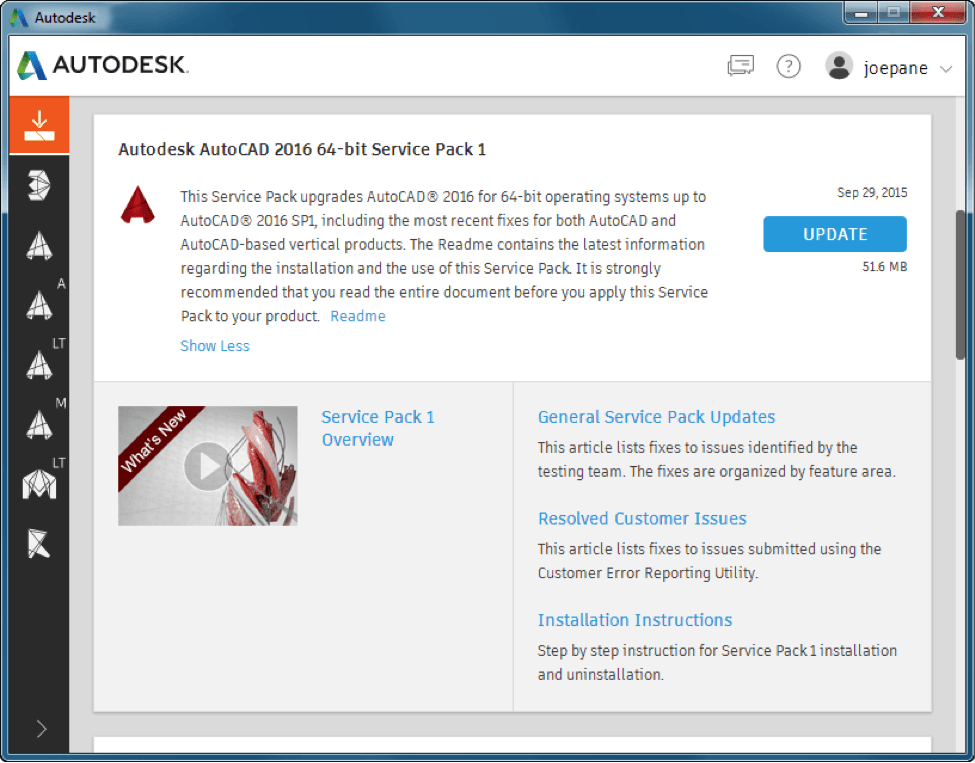Viewport: 975px width, 763px height.
Task: Open the Resolved Customer Issues link
Action: pyautogui.click(x=642, y=518)
